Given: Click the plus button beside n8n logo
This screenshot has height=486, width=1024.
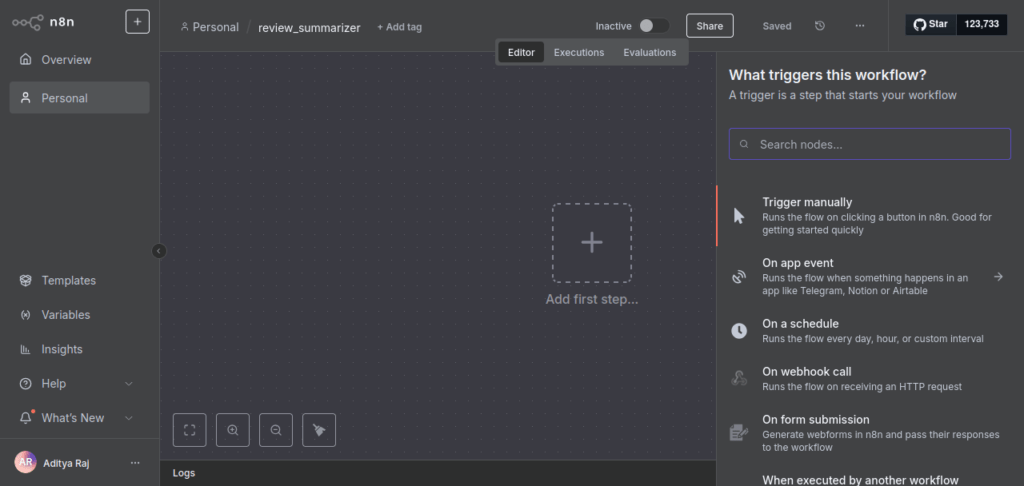Looking at the screenshot, I should 137,22.
